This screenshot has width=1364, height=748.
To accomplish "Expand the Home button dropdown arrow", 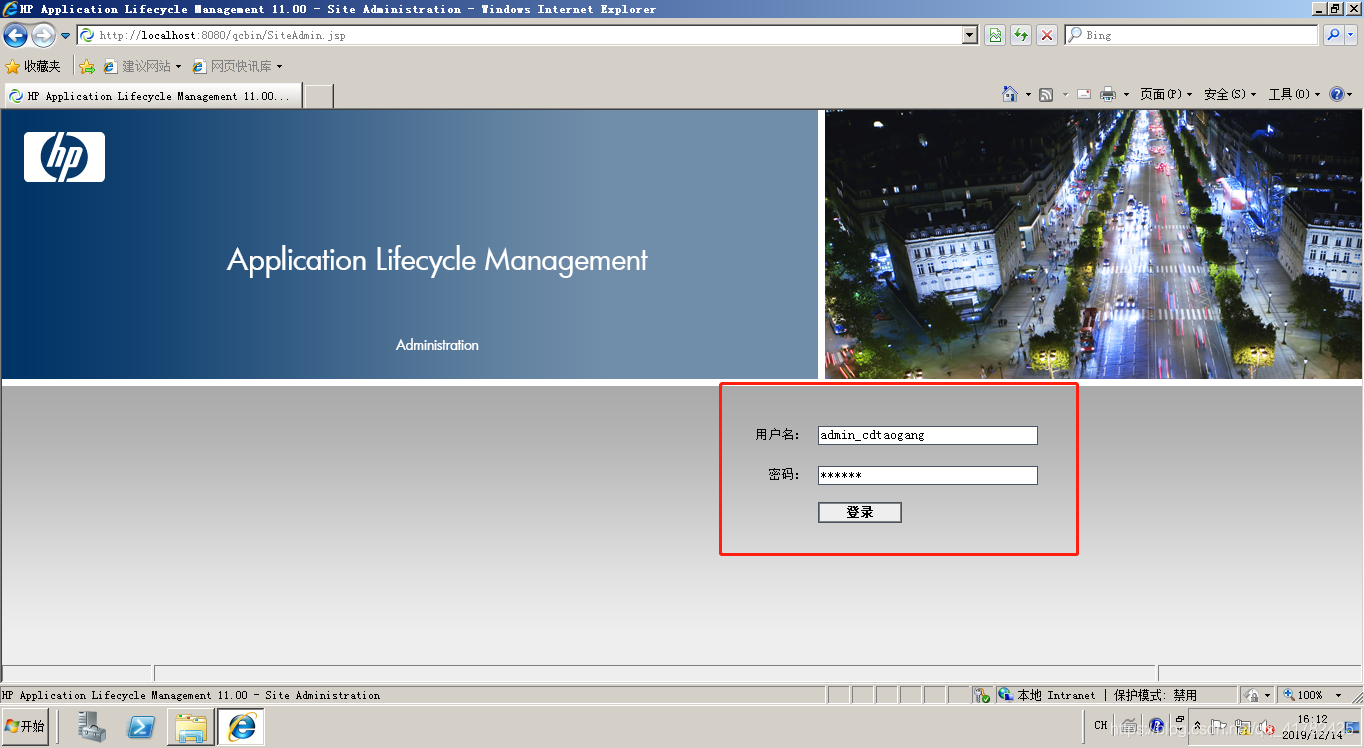I will point(1028,94).
